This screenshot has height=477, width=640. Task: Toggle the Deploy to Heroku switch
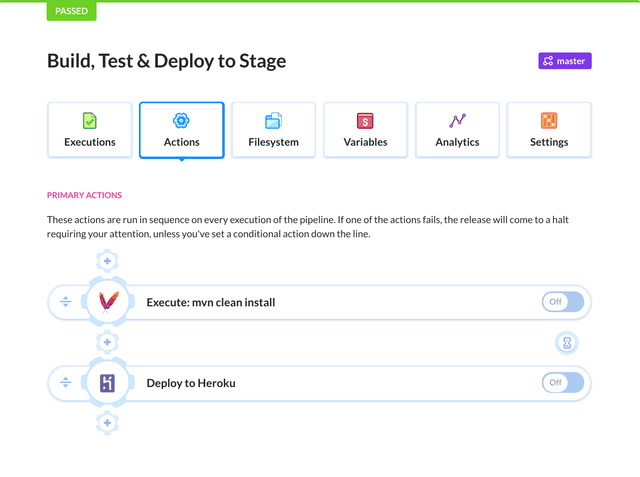click(562, 383)
